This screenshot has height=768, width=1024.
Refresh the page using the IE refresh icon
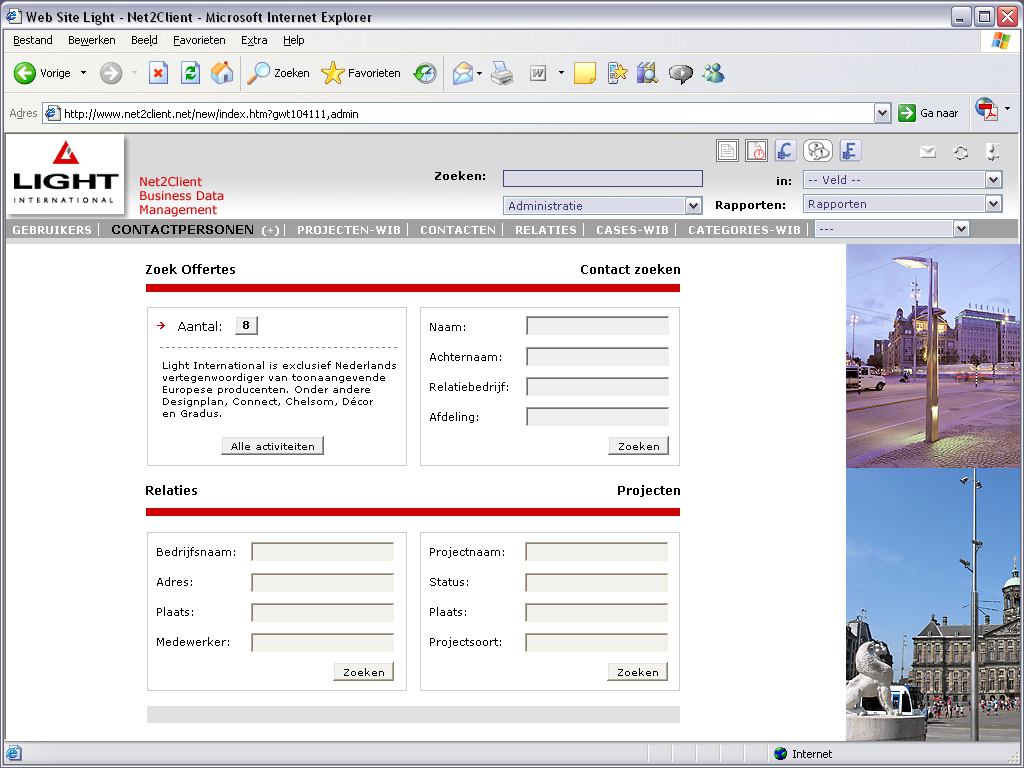tap(190, 73)
